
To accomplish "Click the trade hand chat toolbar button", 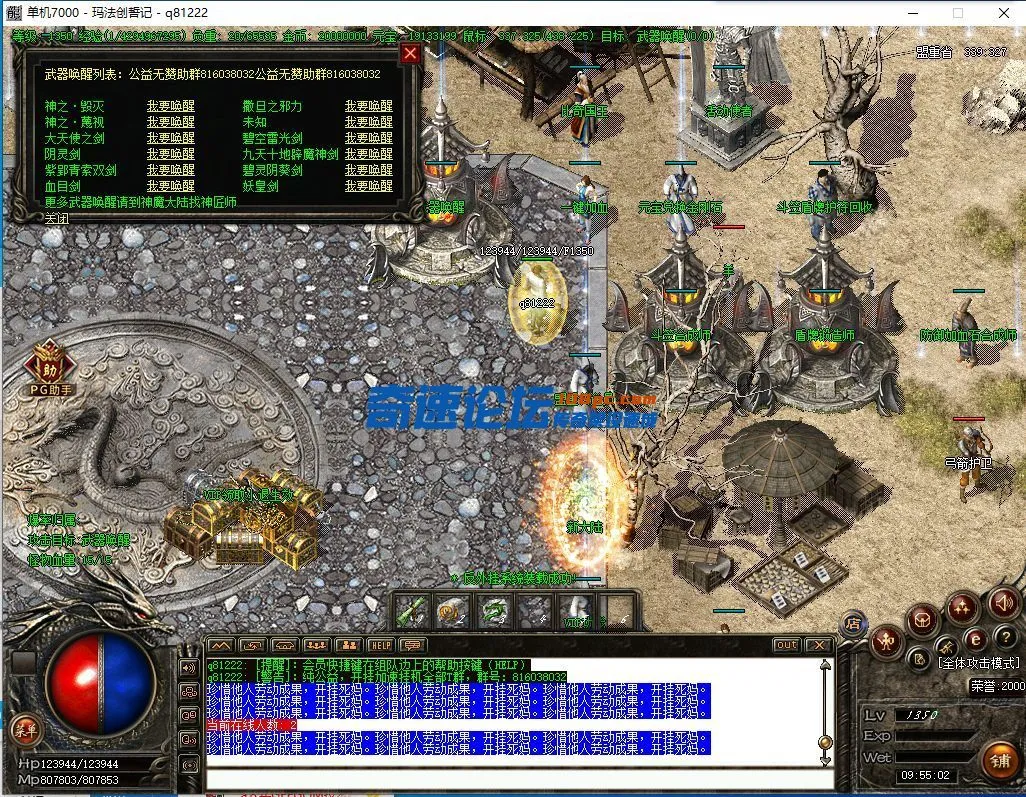I will (252, 645).
